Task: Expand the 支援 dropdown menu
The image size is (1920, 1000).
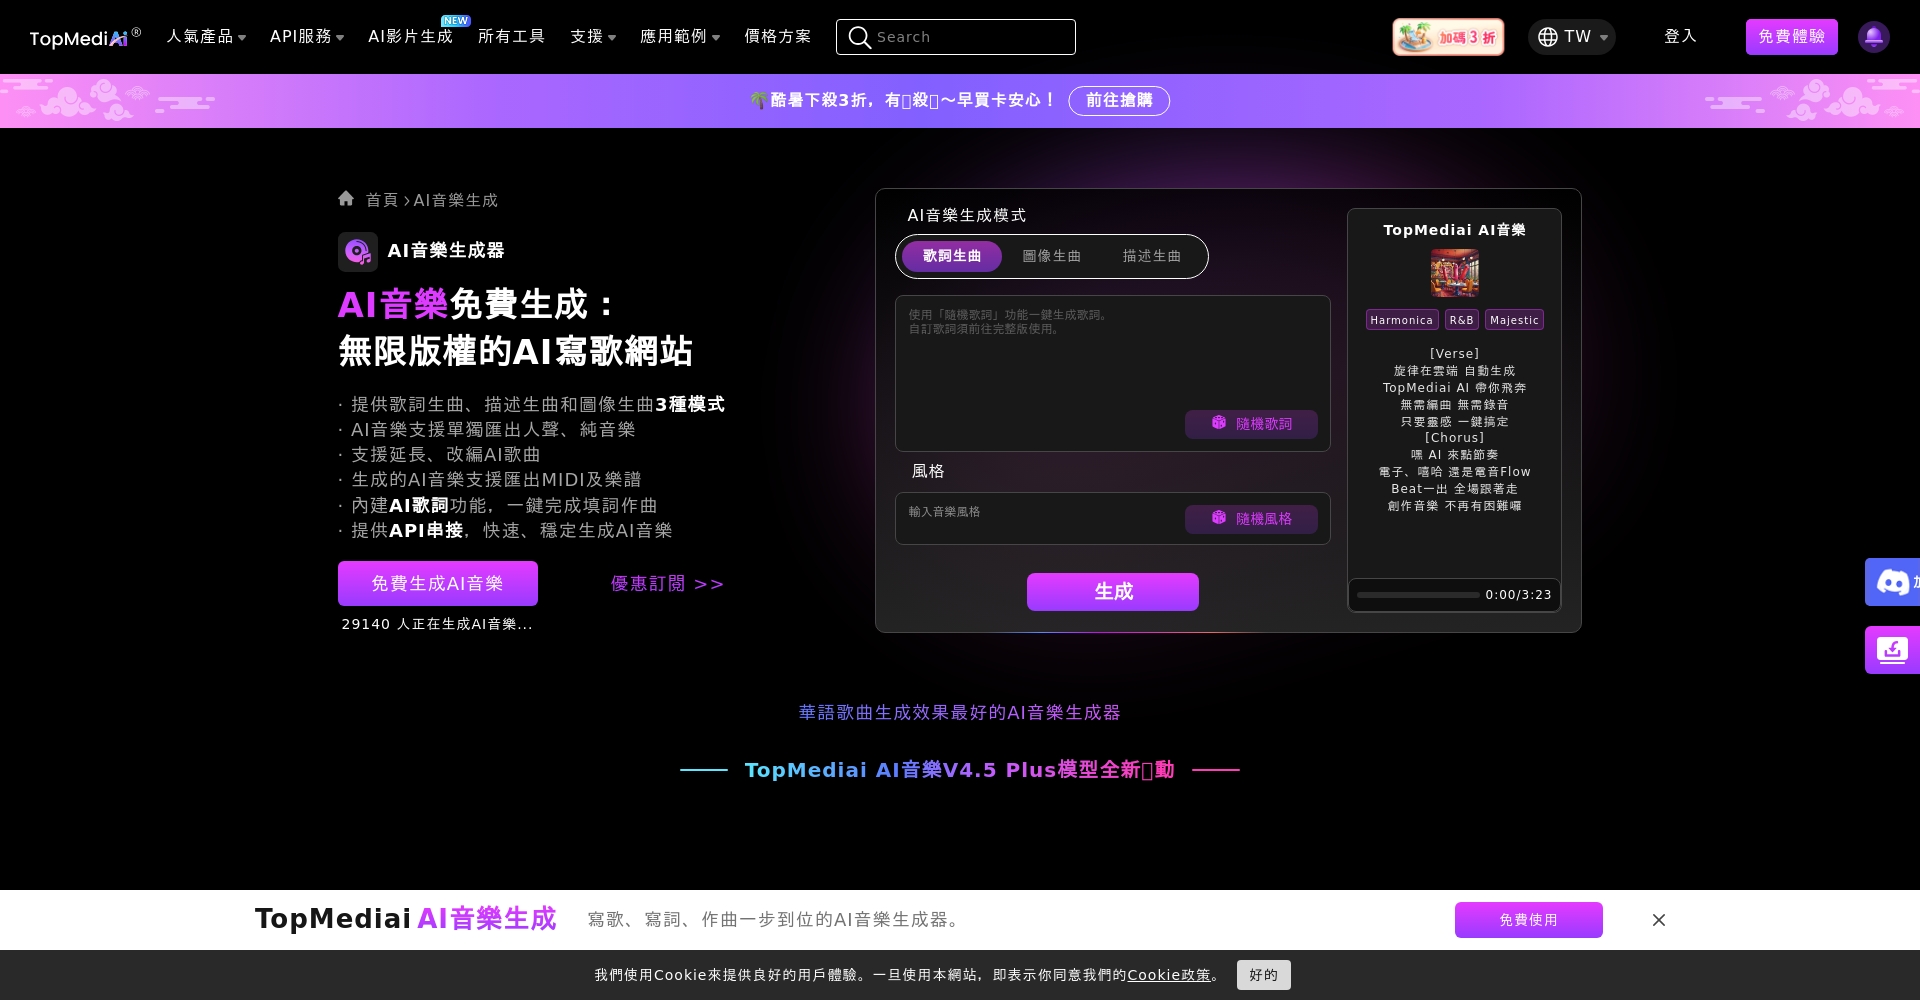Action: [593, 36]
